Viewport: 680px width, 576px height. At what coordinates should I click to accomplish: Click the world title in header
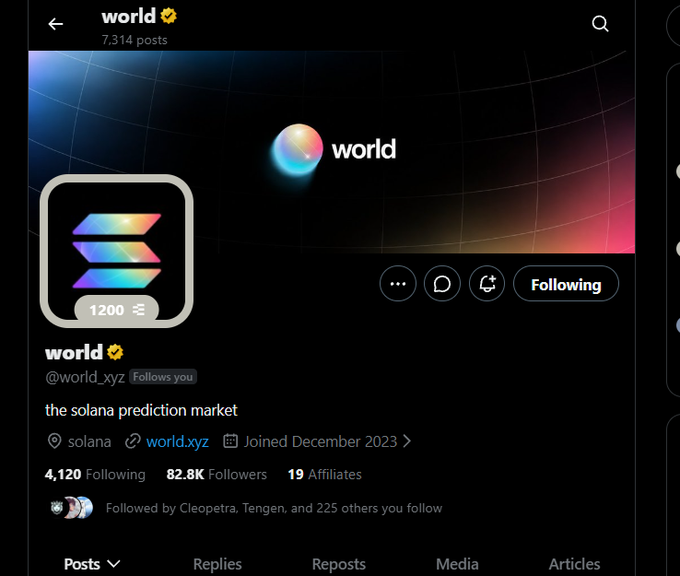[x=128, y=16]
